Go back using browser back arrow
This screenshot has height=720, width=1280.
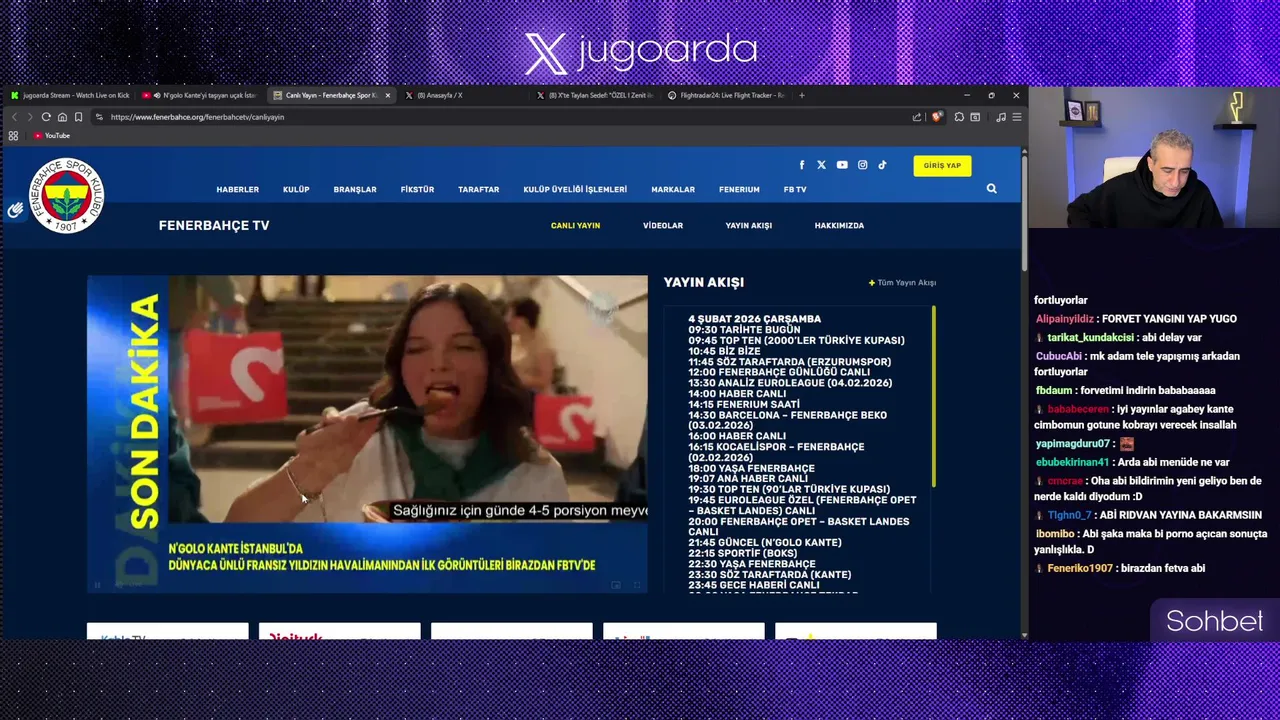pos(14,117)
